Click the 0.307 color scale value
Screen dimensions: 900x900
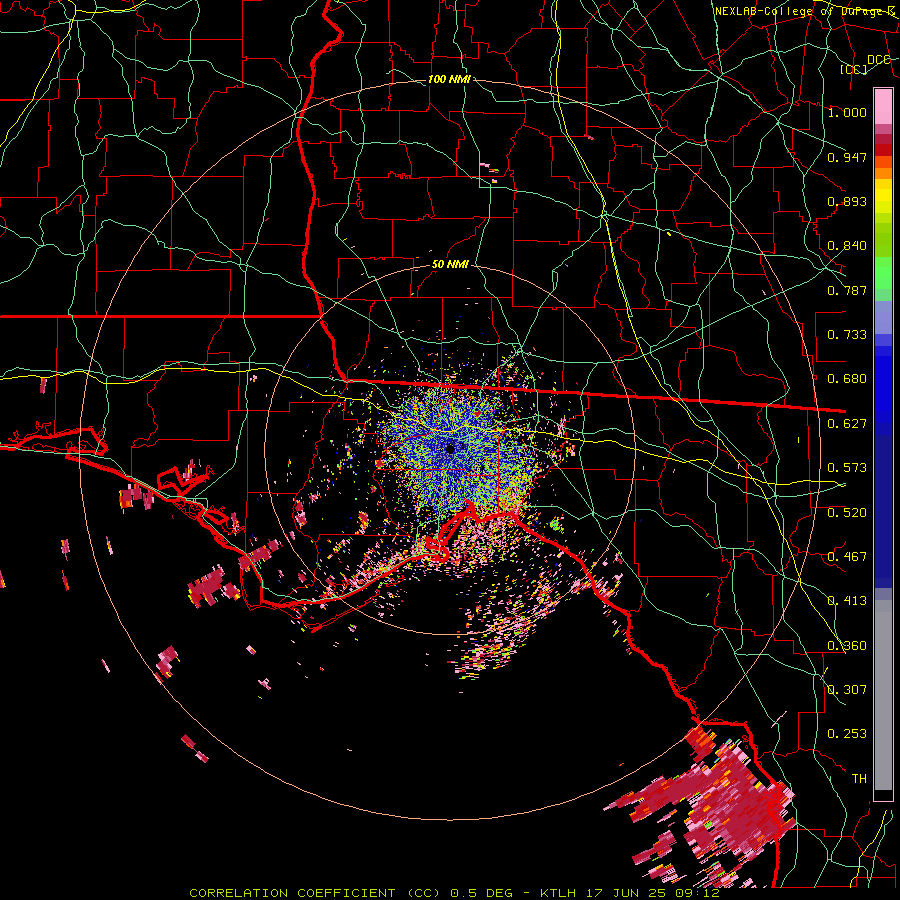click(847, 690)
